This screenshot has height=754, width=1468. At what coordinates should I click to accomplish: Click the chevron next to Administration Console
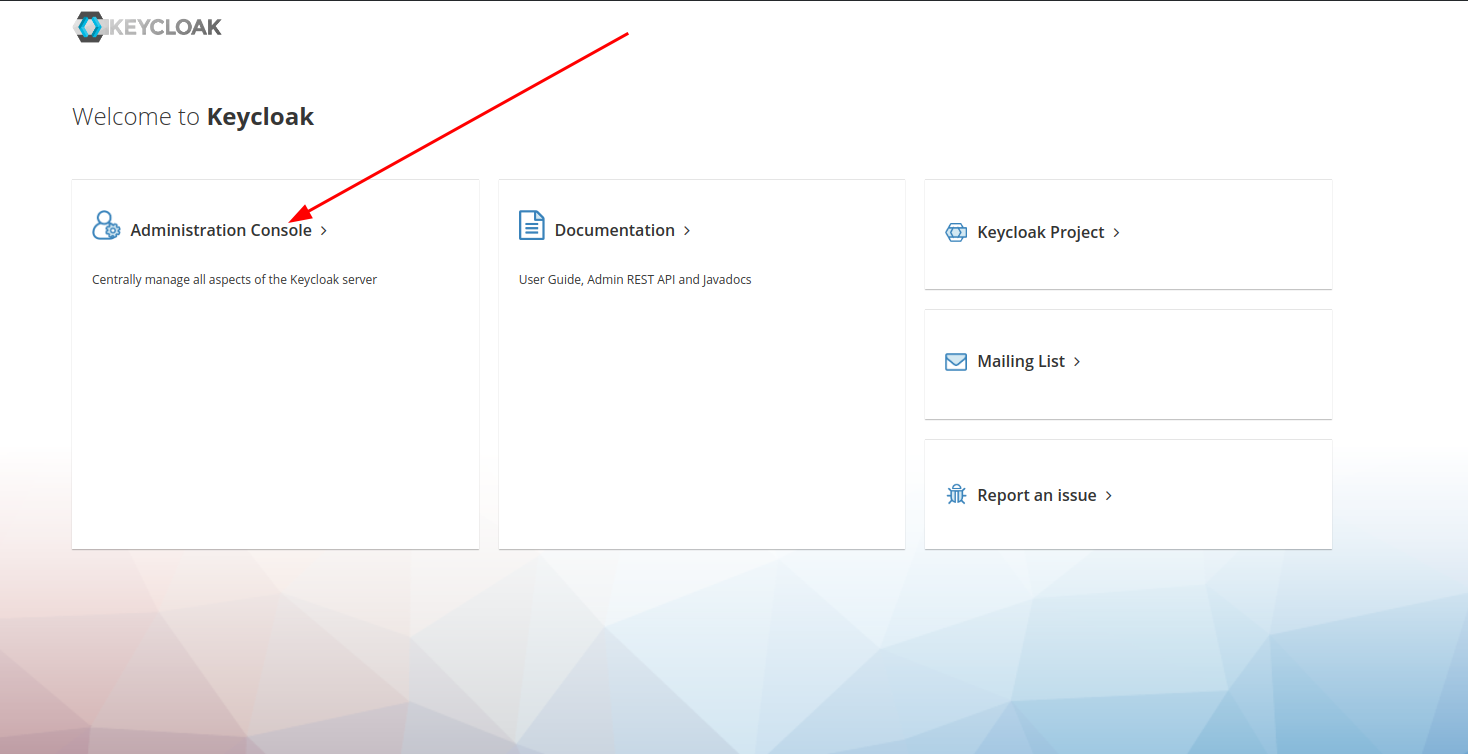[x=324, y=231]
